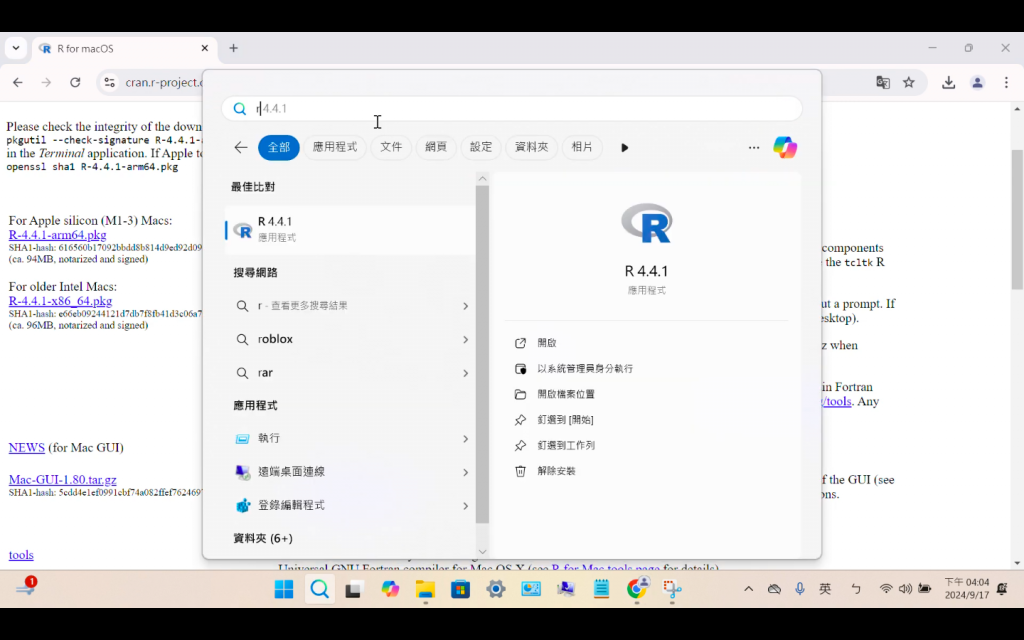View site information icon in address bar
Viewport: 1024px width, 640px height.
pyautogui.click(x=110, y=82)
